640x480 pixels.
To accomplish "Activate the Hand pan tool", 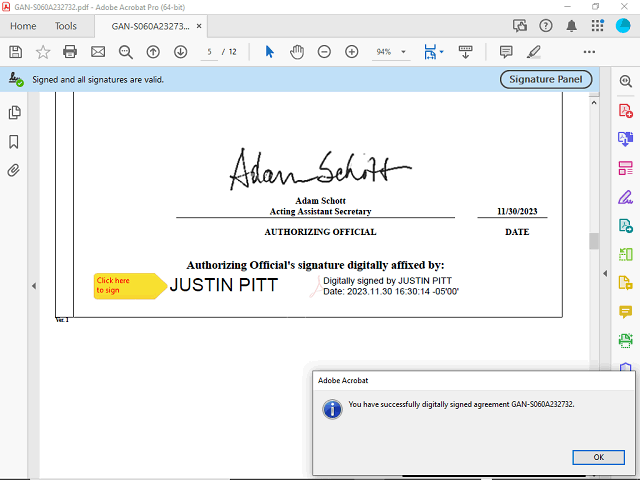I will tap(297, 52).
